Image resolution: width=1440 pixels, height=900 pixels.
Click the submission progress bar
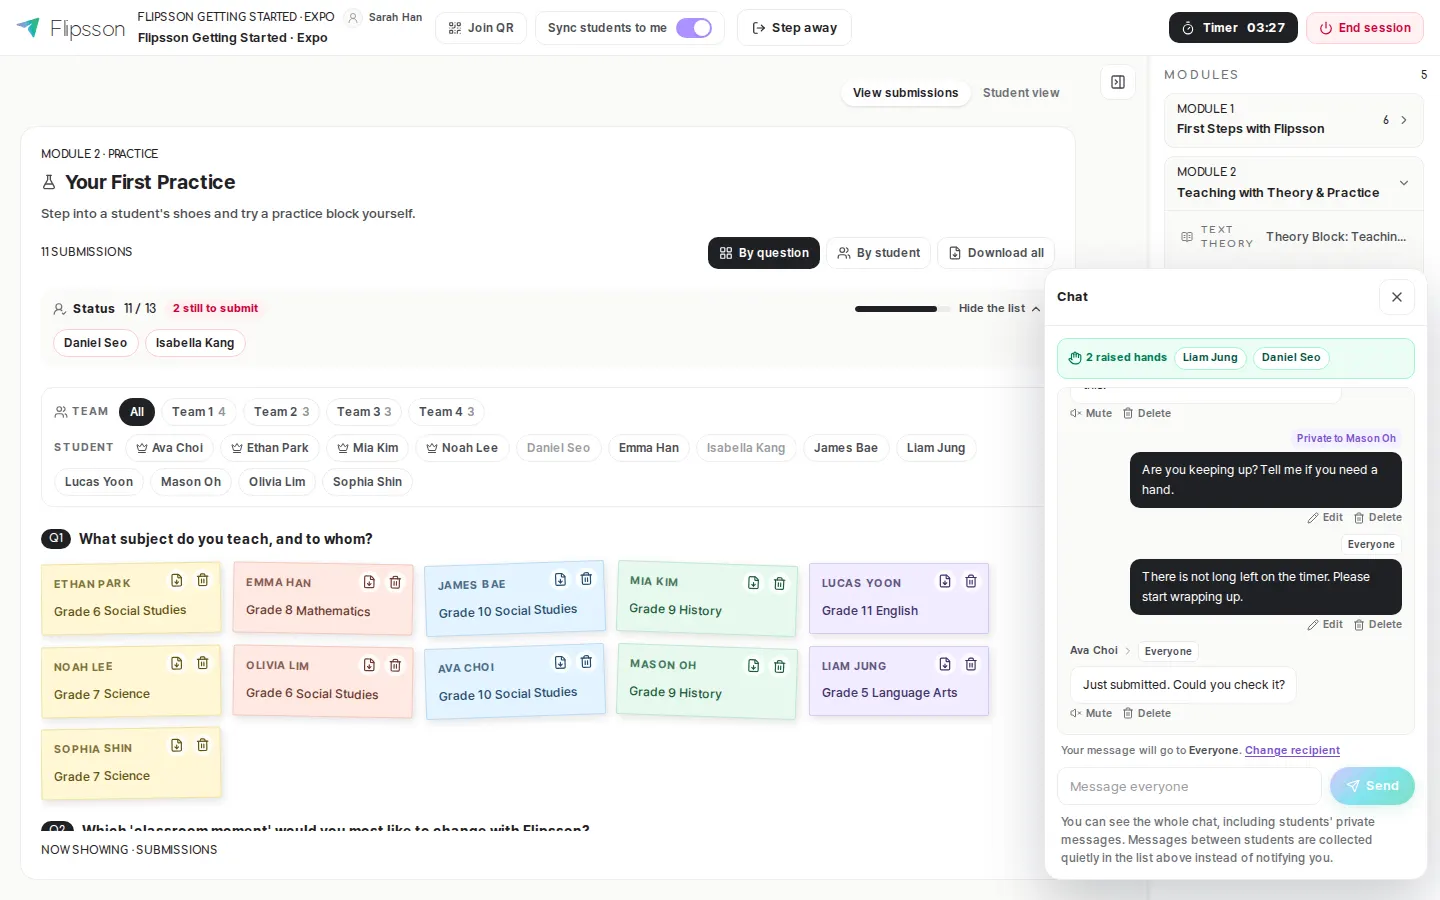click(903, 309)
